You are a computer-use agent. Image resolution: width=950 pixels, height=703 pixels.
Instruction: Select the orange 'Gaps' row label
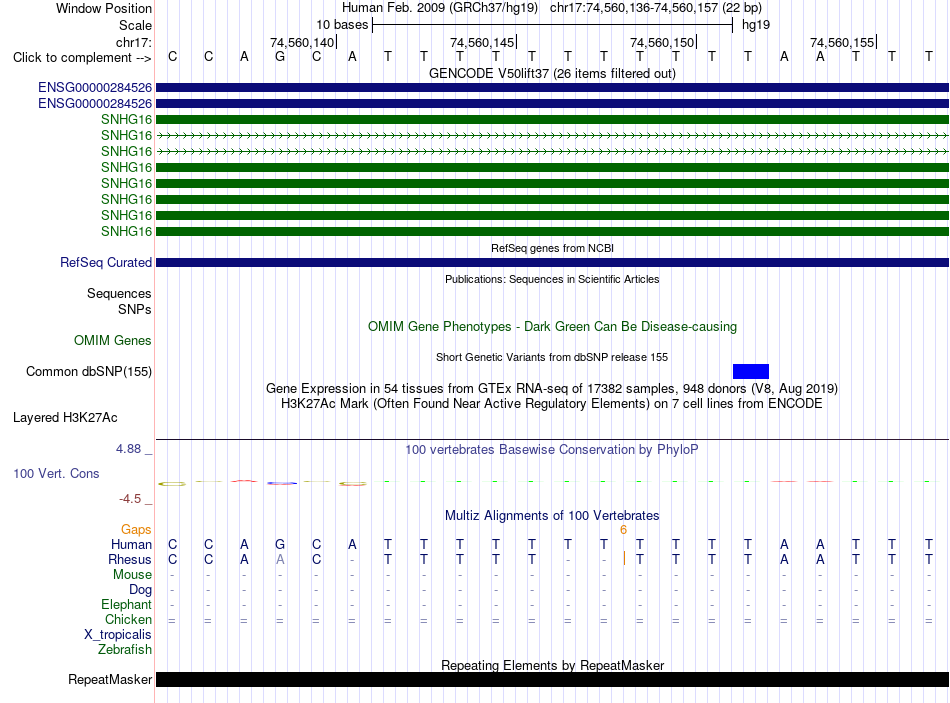coord(136,530)
